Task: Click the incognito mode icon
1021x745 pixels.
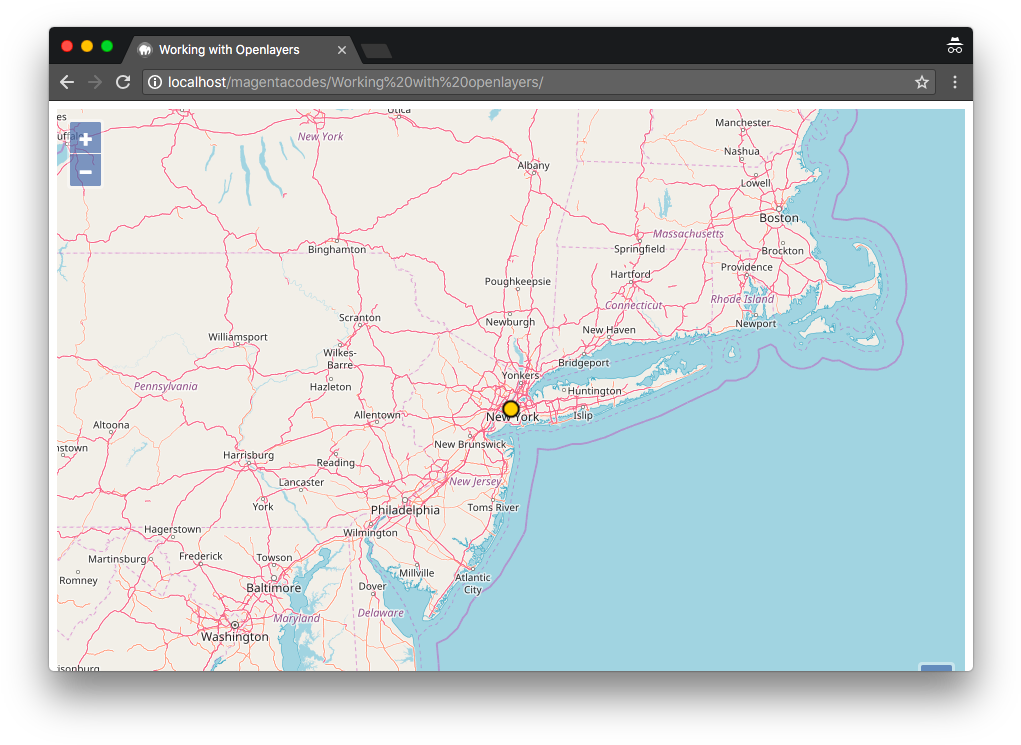Action: coord(955,46)
